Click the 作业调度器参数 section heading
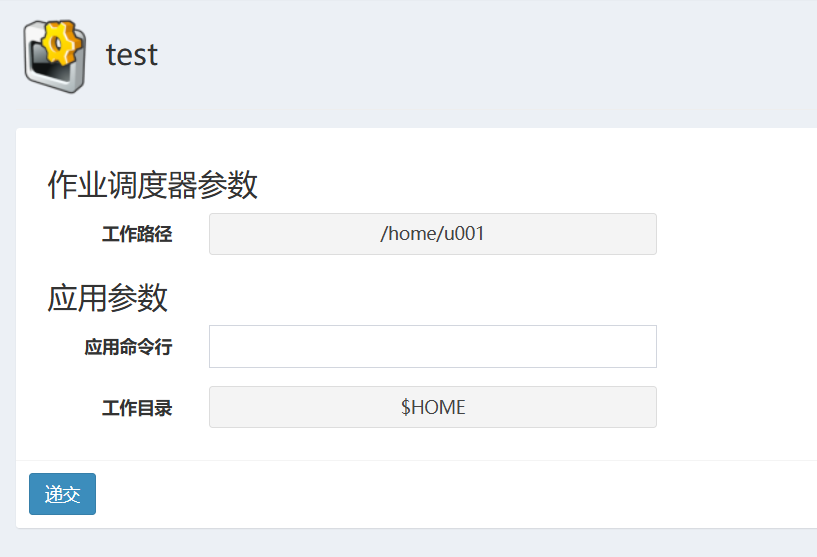817x557 pixels. [x=152, y=185]
